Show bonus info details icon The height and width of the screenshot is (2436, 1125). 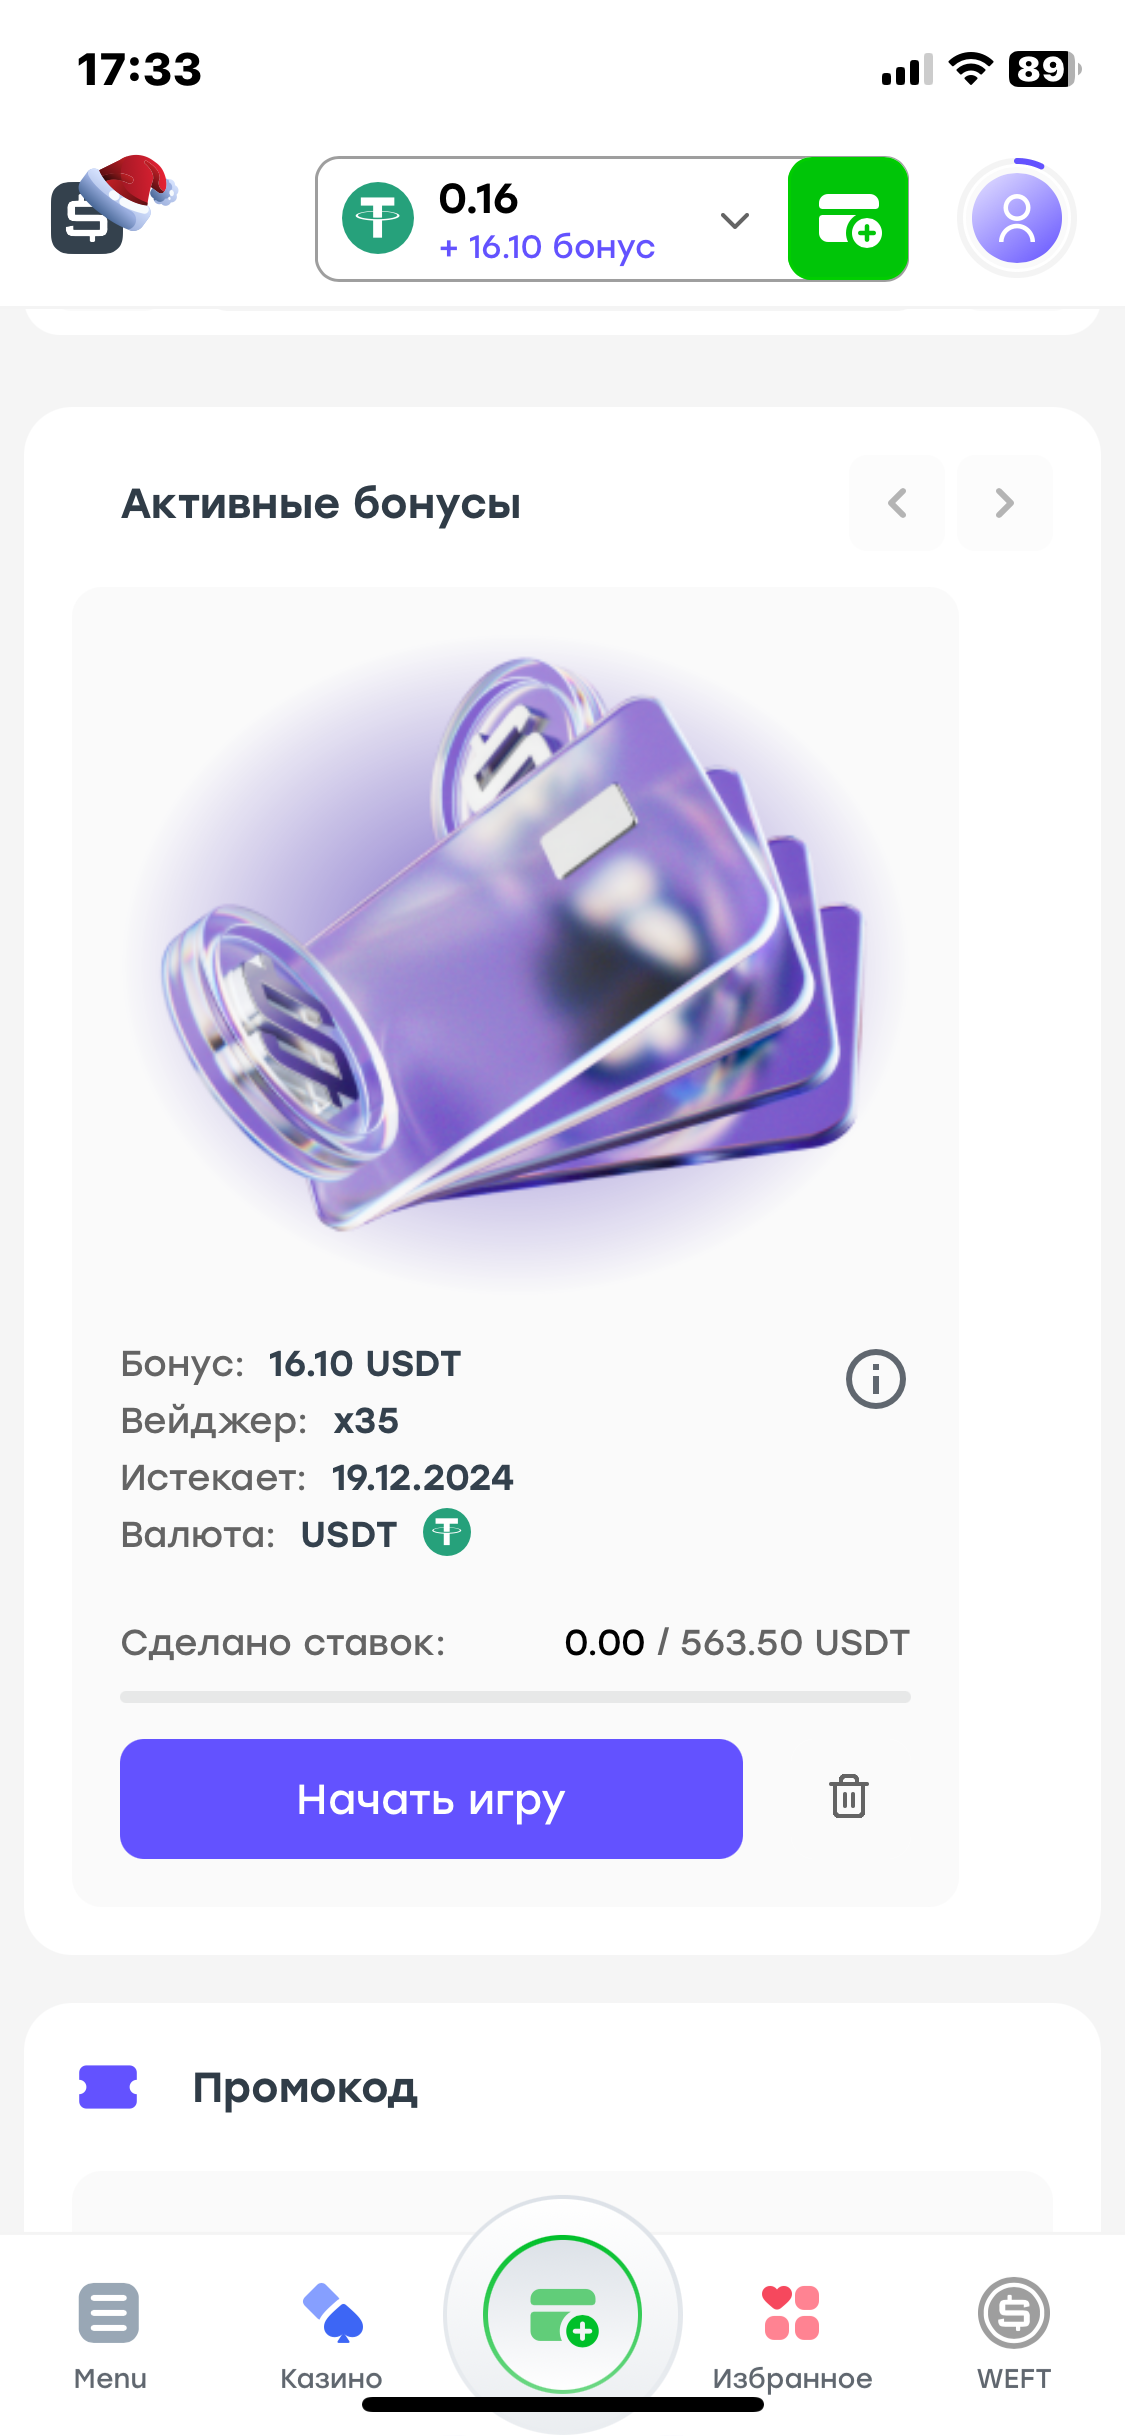tap(875, 1380)
